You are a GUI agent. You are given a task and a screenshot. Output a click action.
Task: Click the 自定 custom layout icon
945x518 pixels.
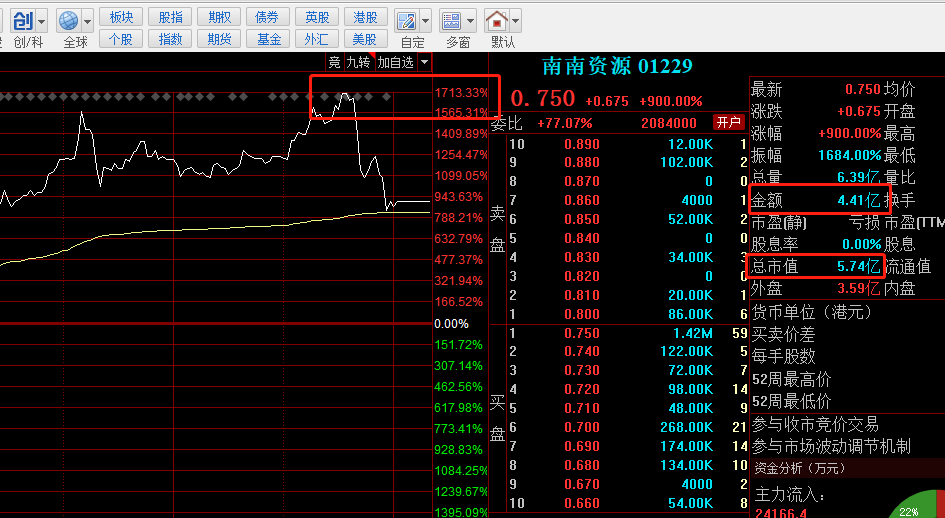tap(407, 22)
